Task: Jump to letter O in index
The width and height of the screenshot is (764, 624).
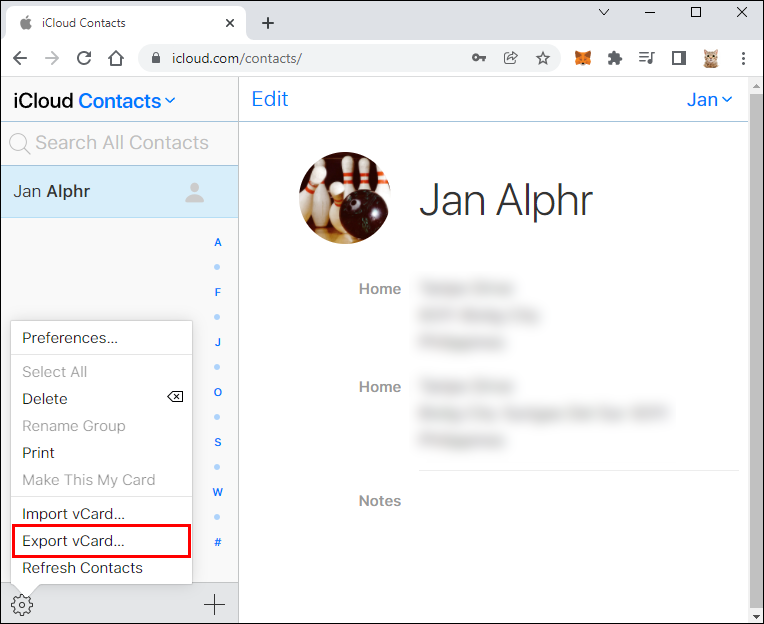Action: (x=218, y=392)
